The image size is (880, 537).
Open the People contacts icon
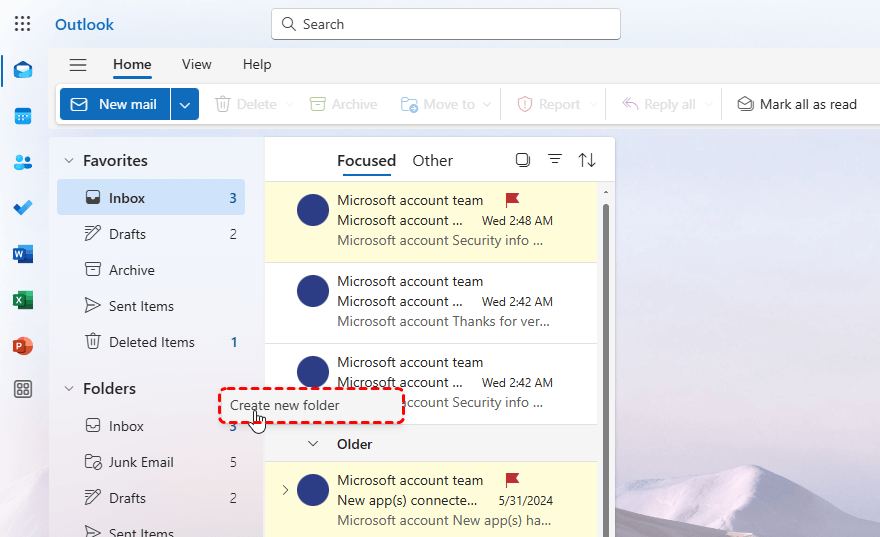pyautogui.click(x=23, y=162)
